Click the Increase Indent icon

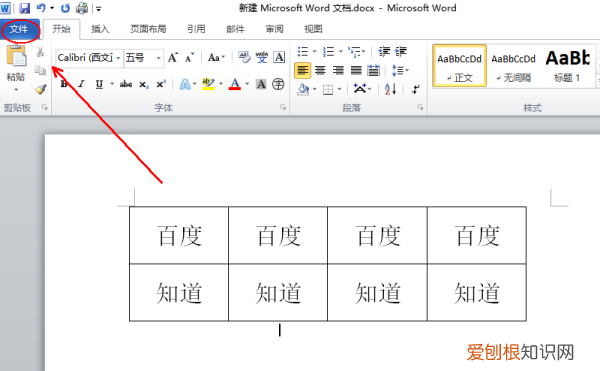tap(401, 51)
